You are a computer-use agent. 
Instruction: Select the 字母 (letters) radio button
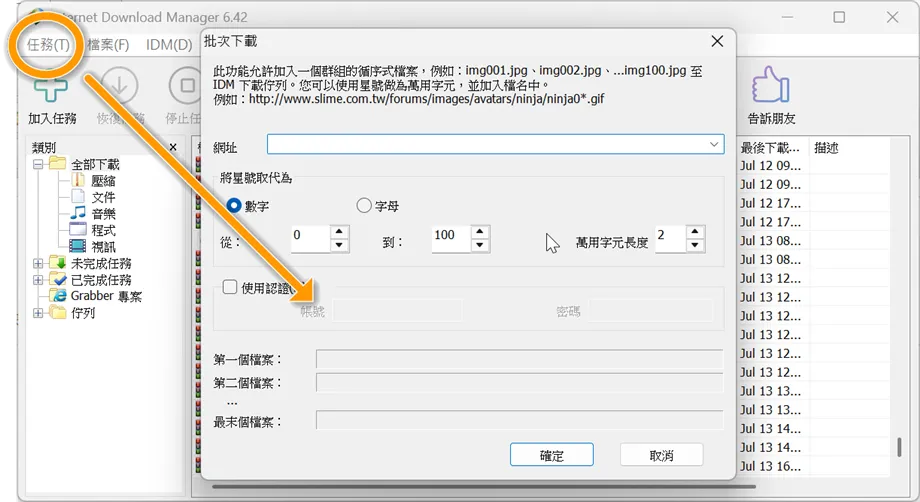pos(364,205)
